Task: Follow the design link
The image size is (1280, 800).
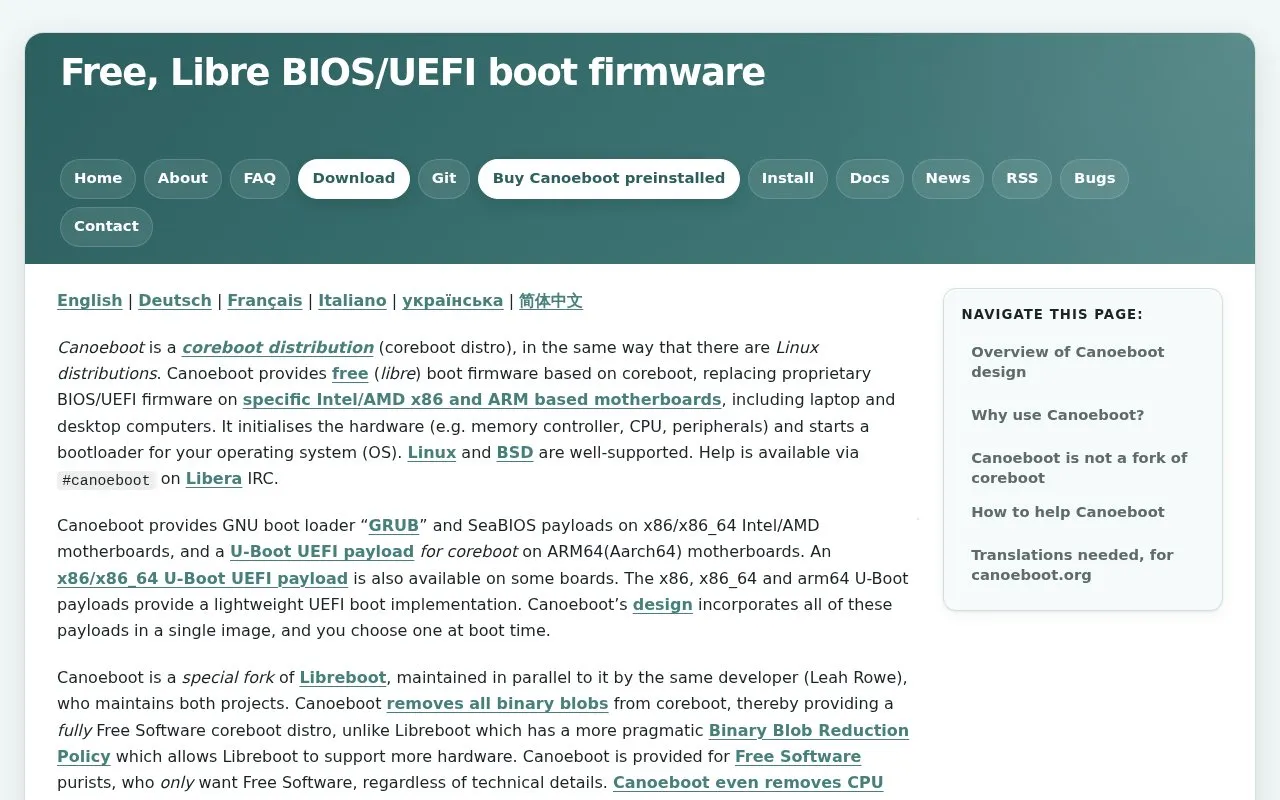Action: click(x=663, y=605)
